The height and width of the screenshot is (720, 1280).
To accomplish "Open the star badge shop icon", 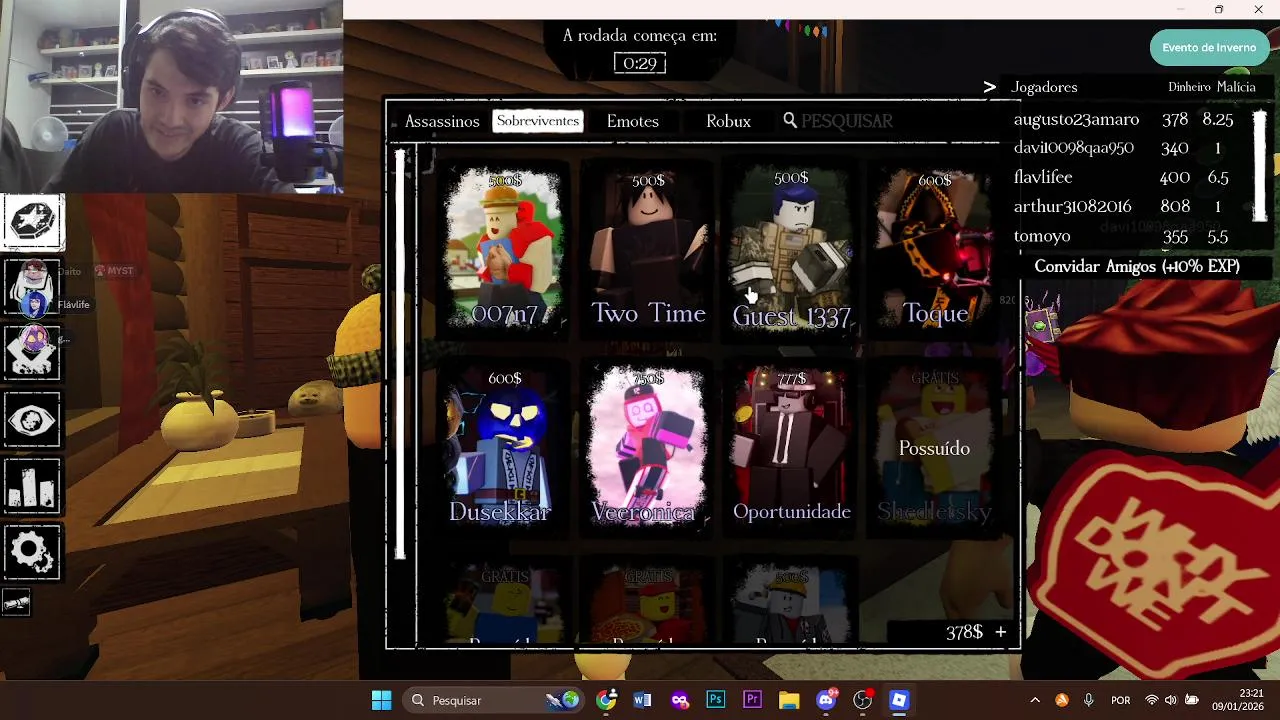I will click(x=33, y=221).
